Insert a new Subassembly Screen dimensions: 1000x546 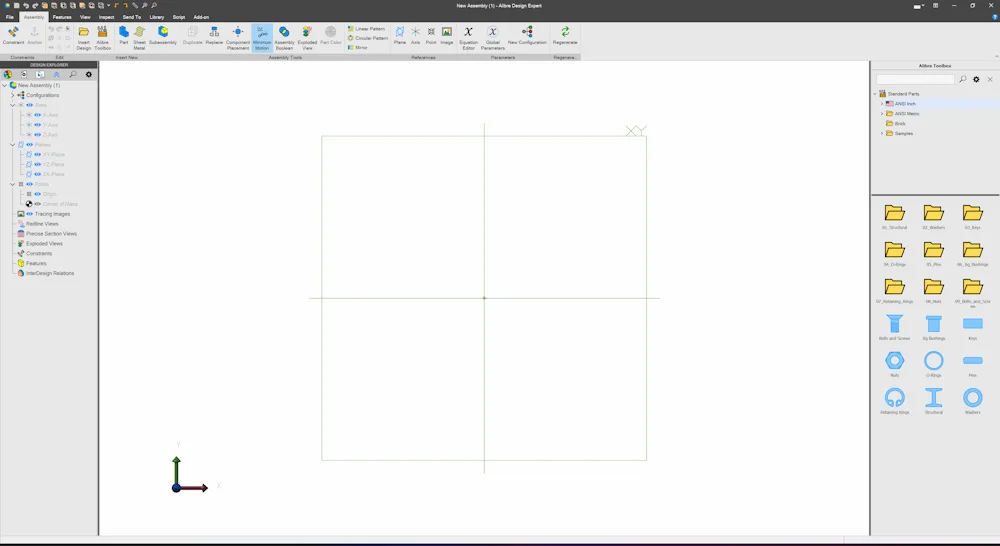coord(163,36)
